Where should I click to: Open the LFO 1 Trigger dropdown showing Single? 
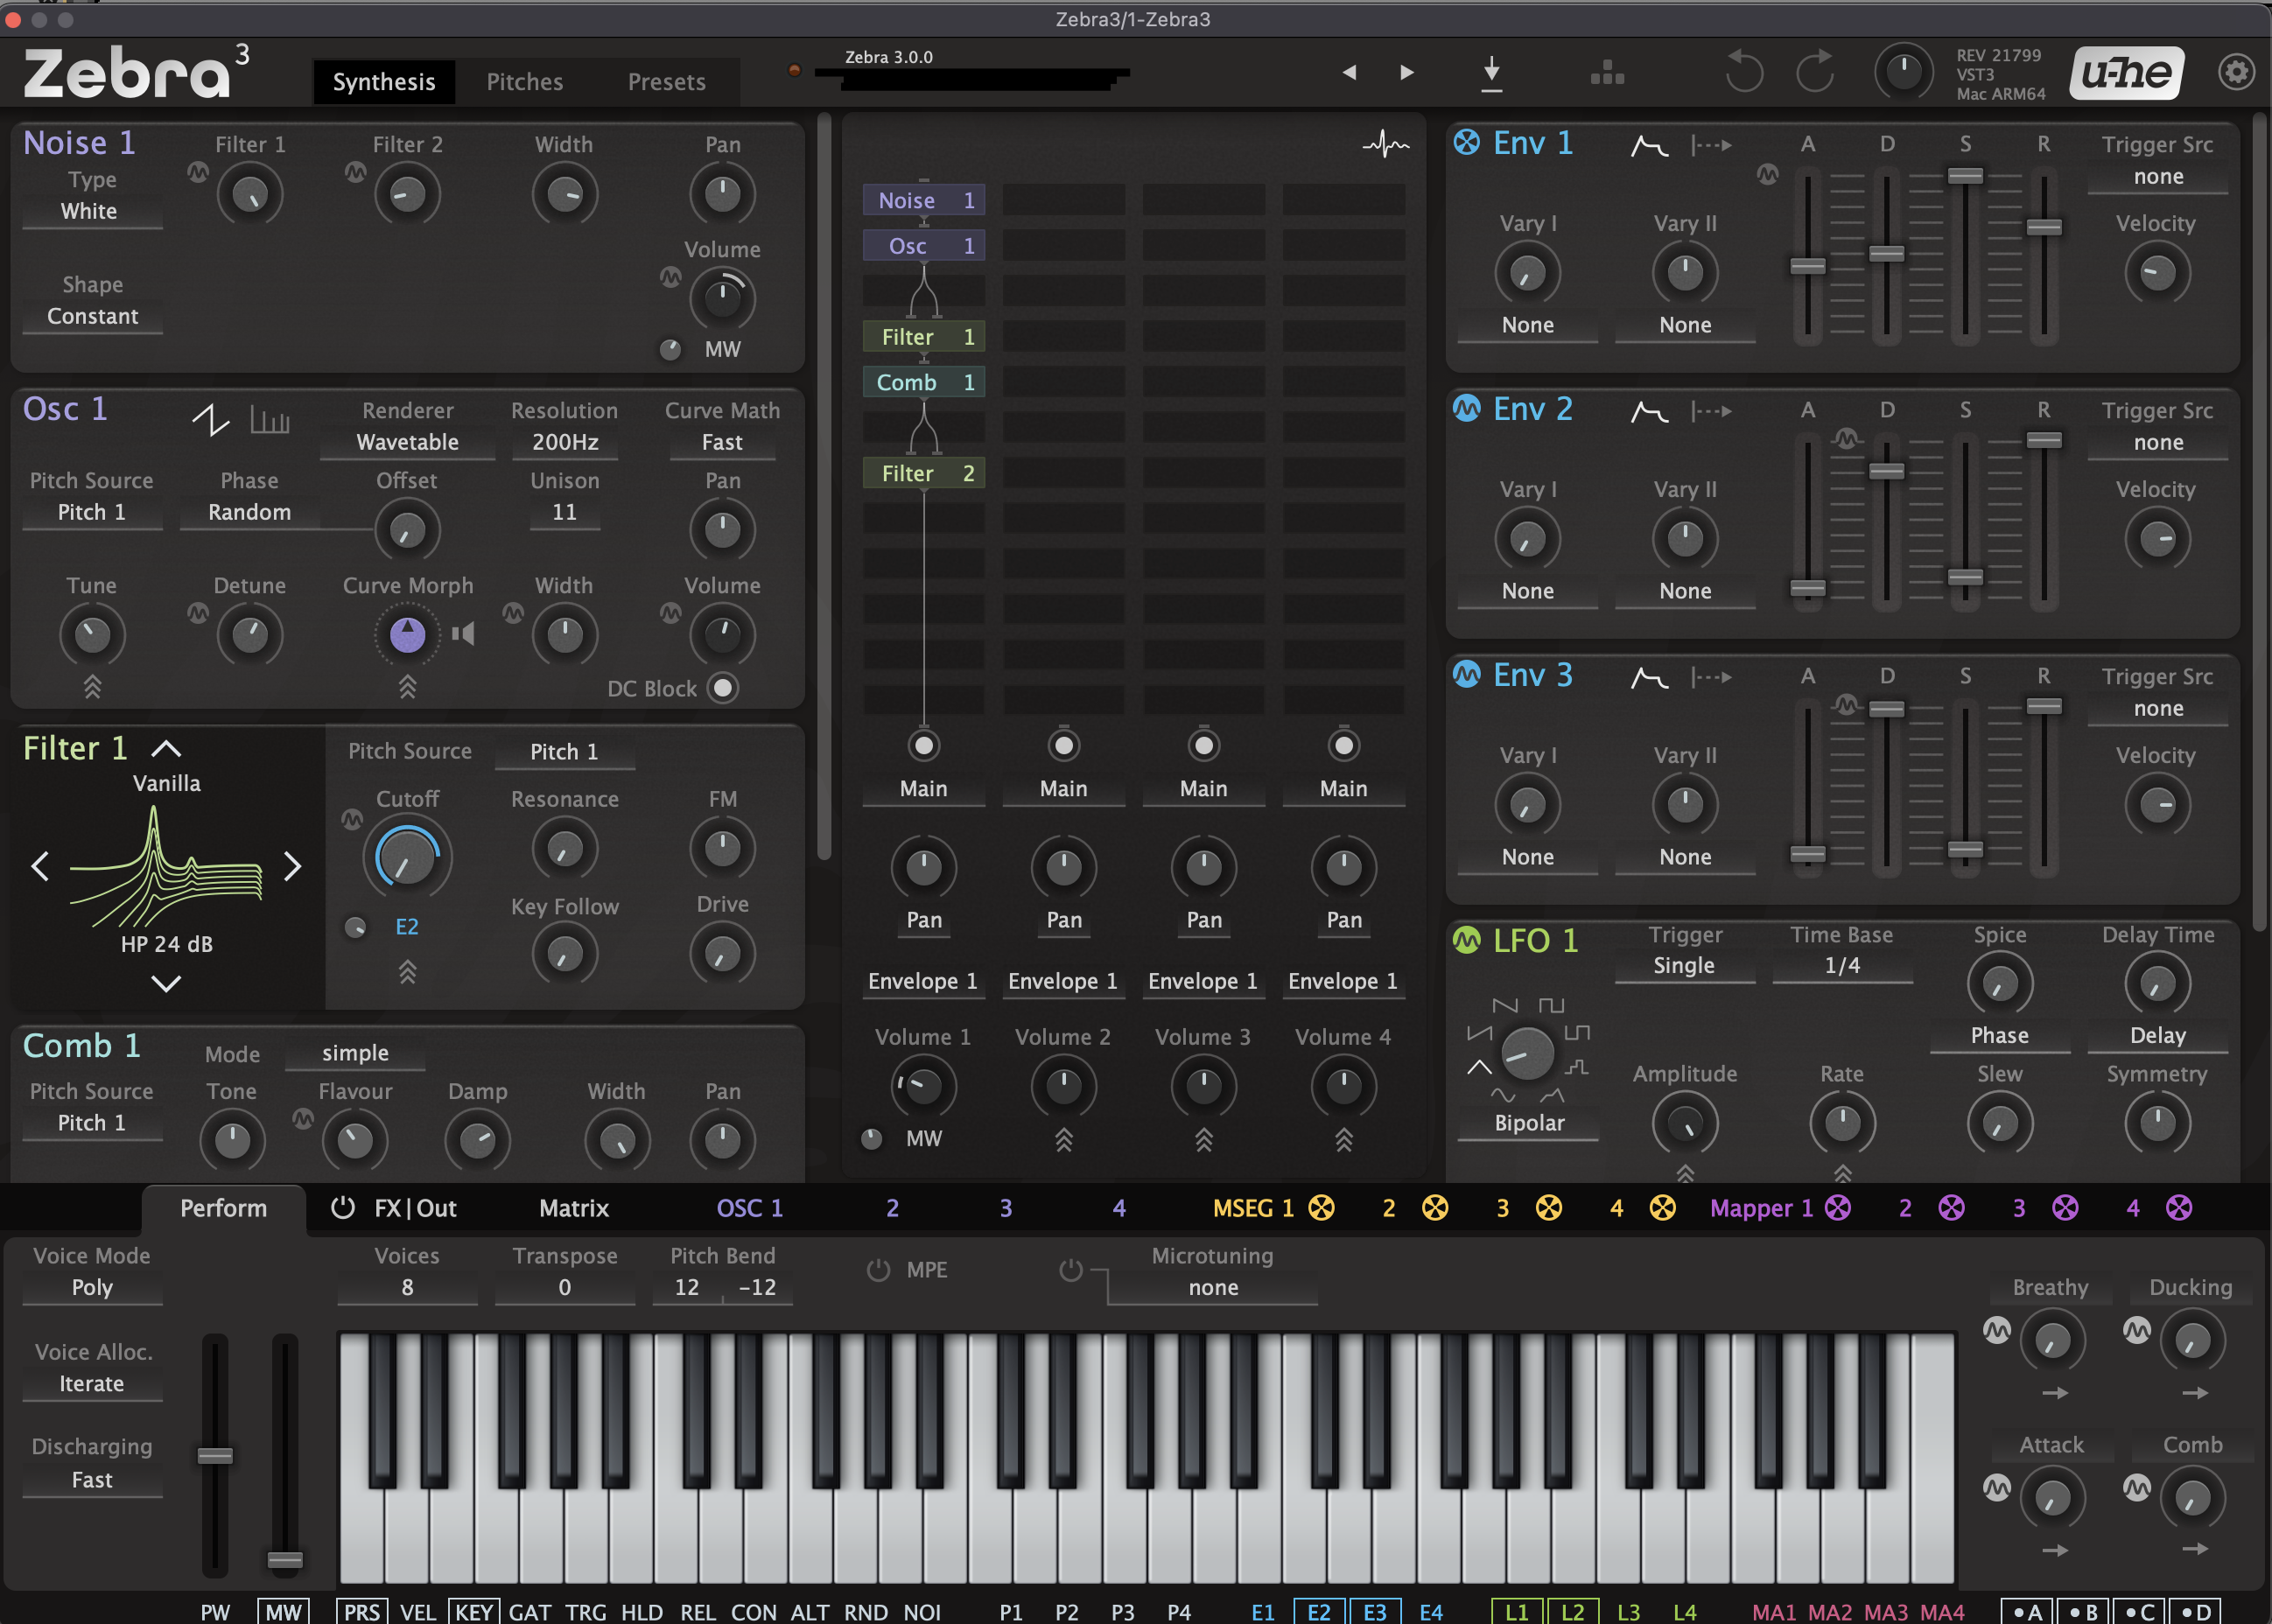click(x=1685, y=966)
